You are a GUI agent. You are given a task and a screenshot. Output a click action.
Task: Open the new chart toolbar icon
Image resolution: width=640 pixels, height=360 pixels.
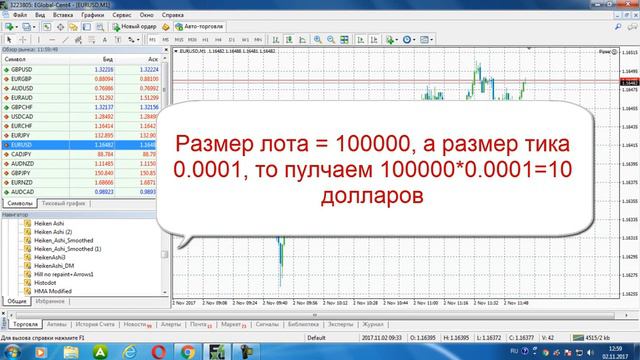9,27
